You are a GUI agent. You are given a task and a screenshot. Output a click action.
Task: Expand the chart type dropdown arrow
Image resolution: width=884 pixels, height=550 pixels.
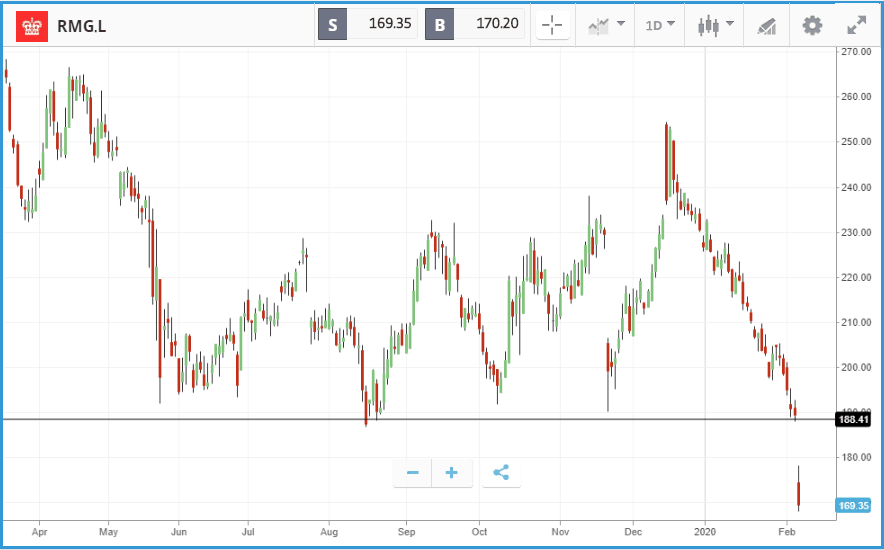730,24
